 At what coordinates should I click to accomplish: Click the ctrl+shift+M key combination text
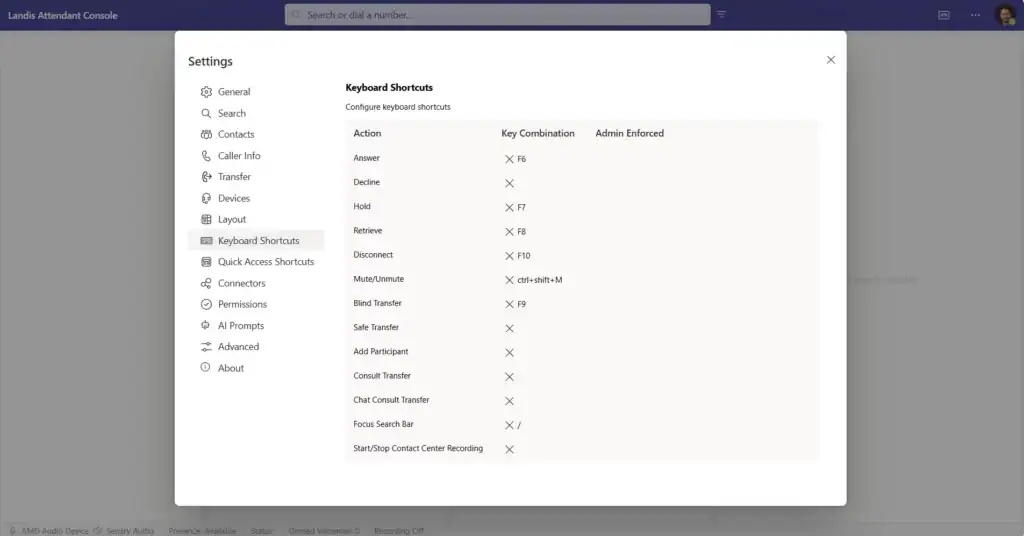coord(539,280)
